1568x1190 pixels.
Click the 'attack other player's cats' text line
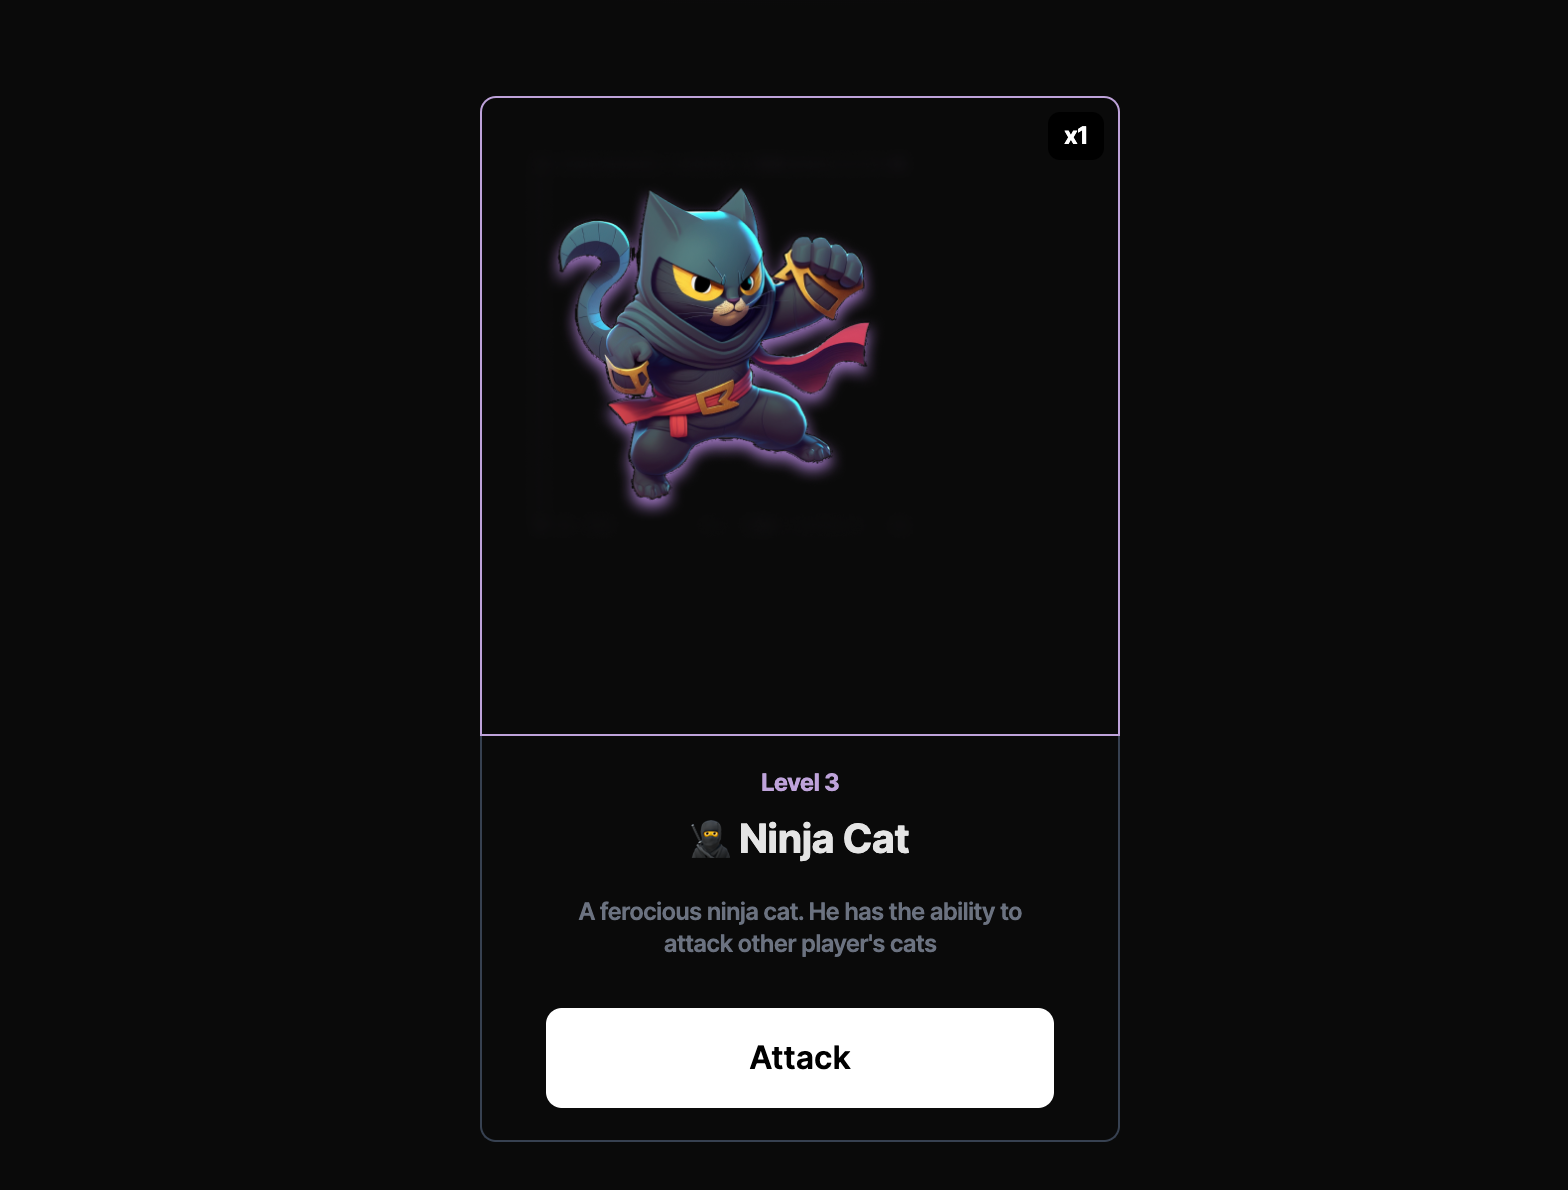tap(800, 944)
